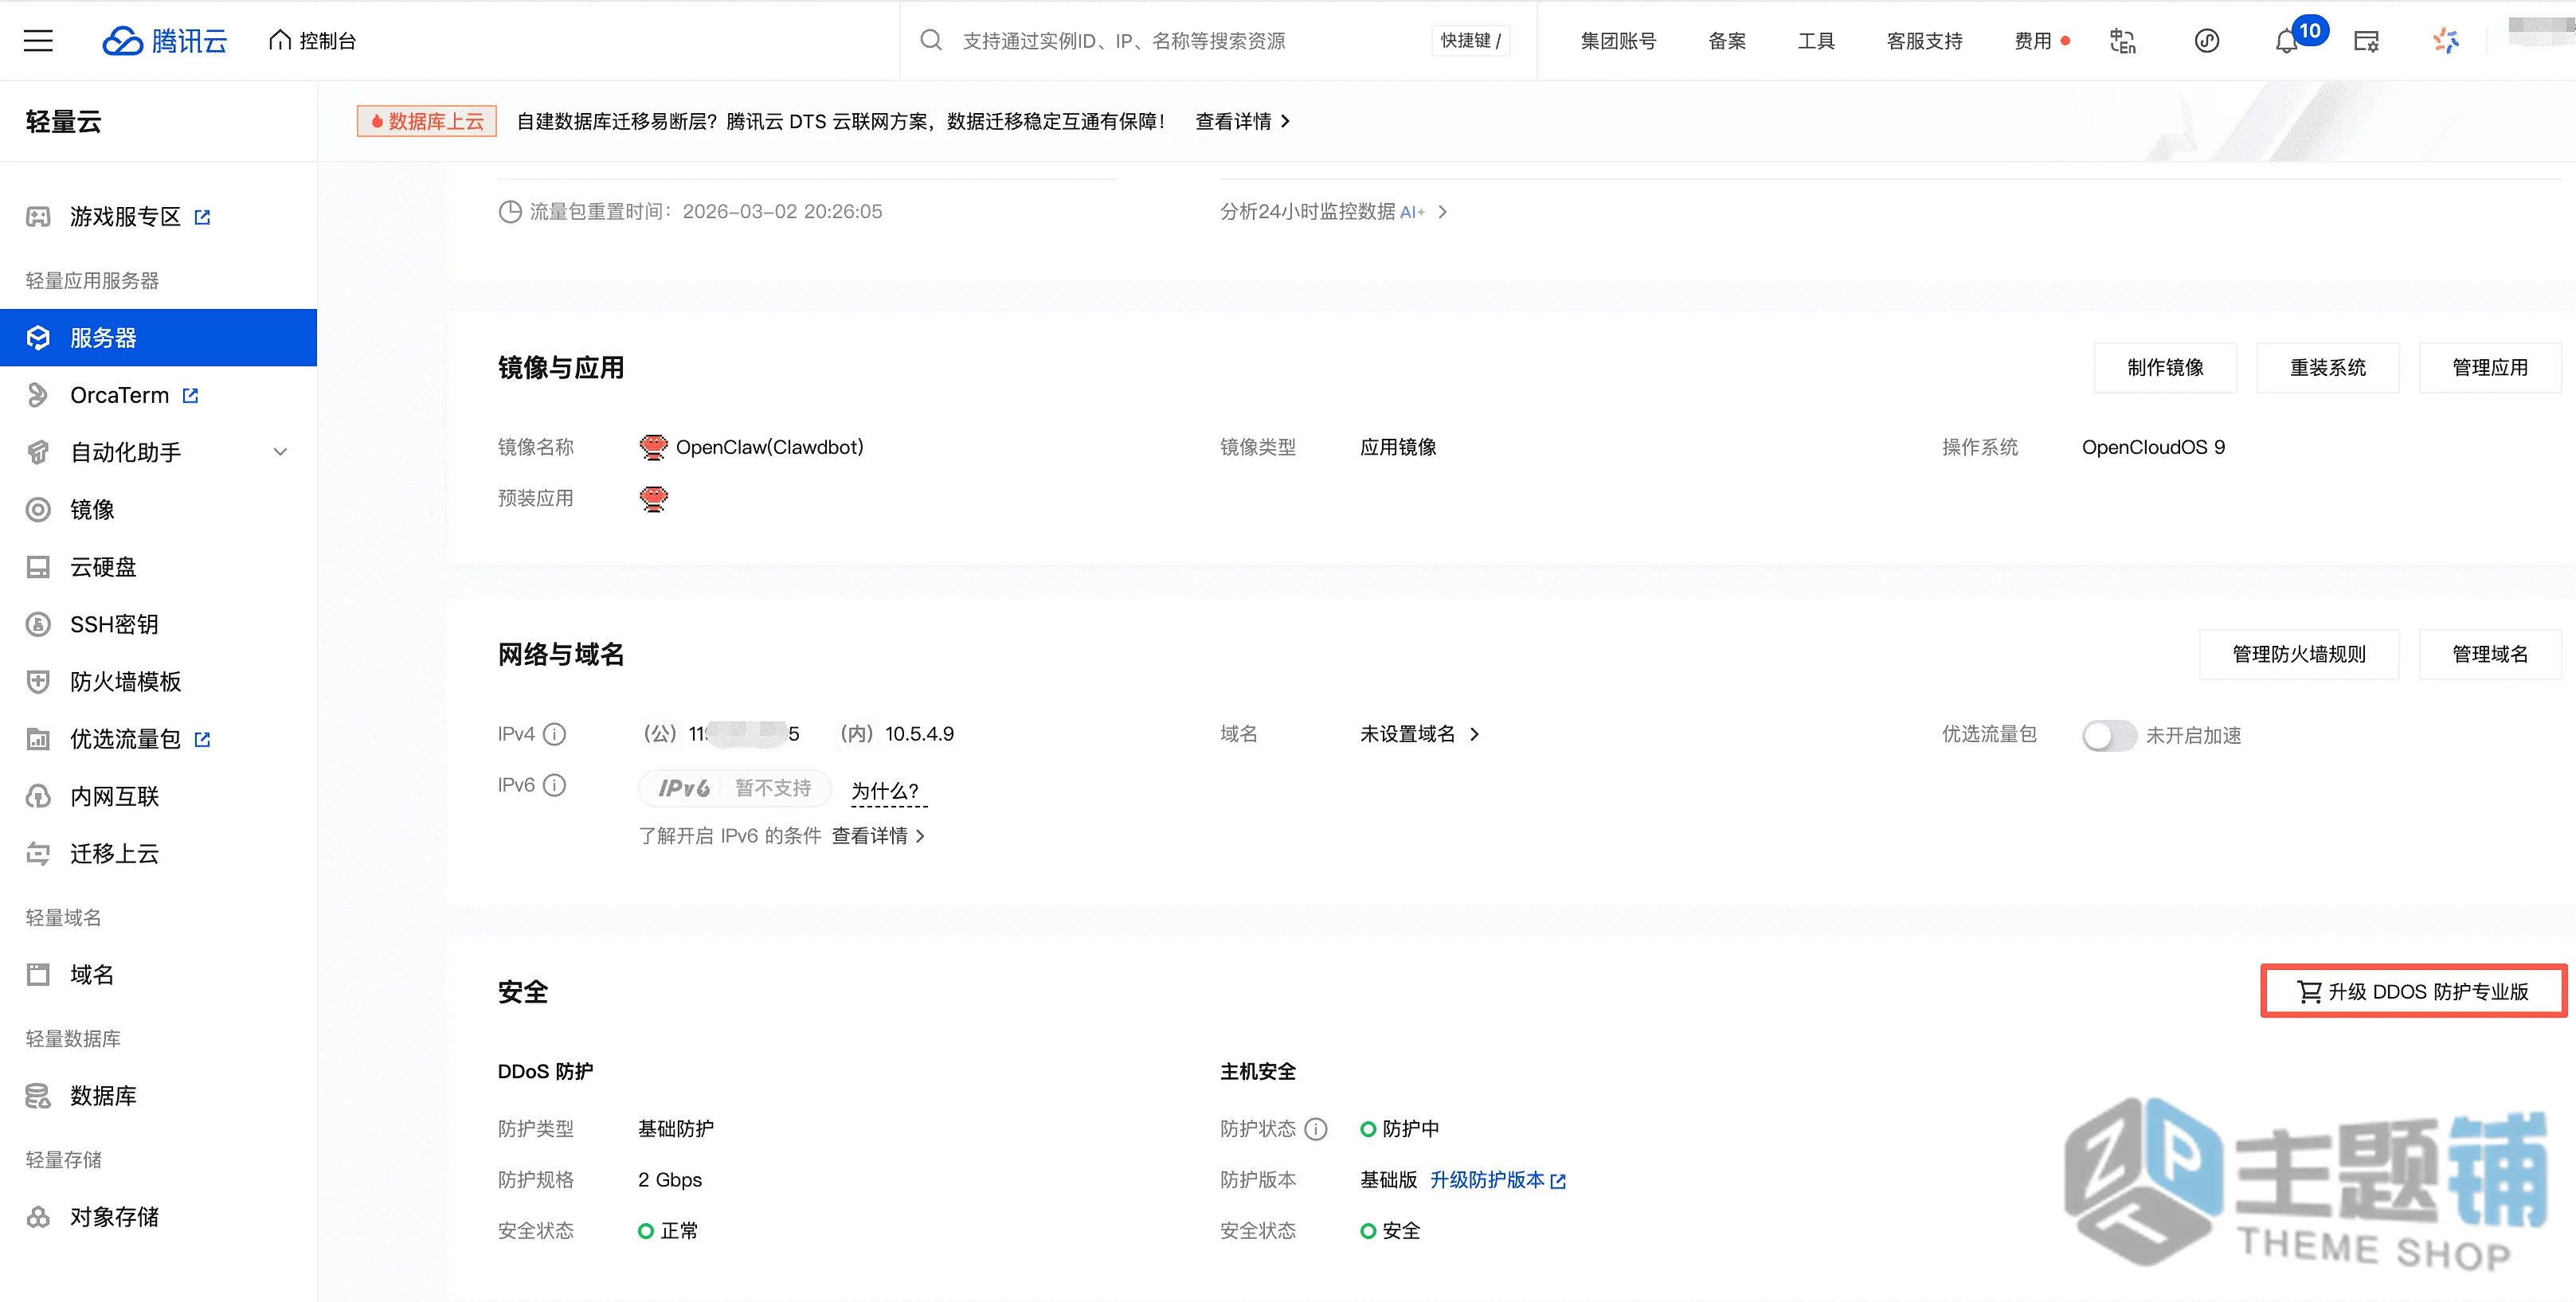Click the 数据库上云 banner tag
2576x1302 pixels.
tap(427, 121)
